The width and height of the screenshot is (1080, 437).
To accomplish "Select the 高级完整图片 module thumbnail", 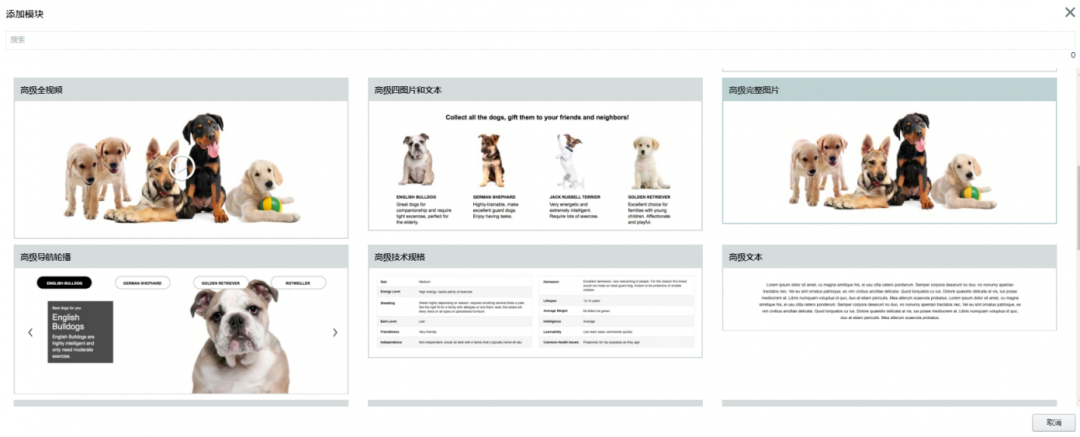I will click(888, 162).
